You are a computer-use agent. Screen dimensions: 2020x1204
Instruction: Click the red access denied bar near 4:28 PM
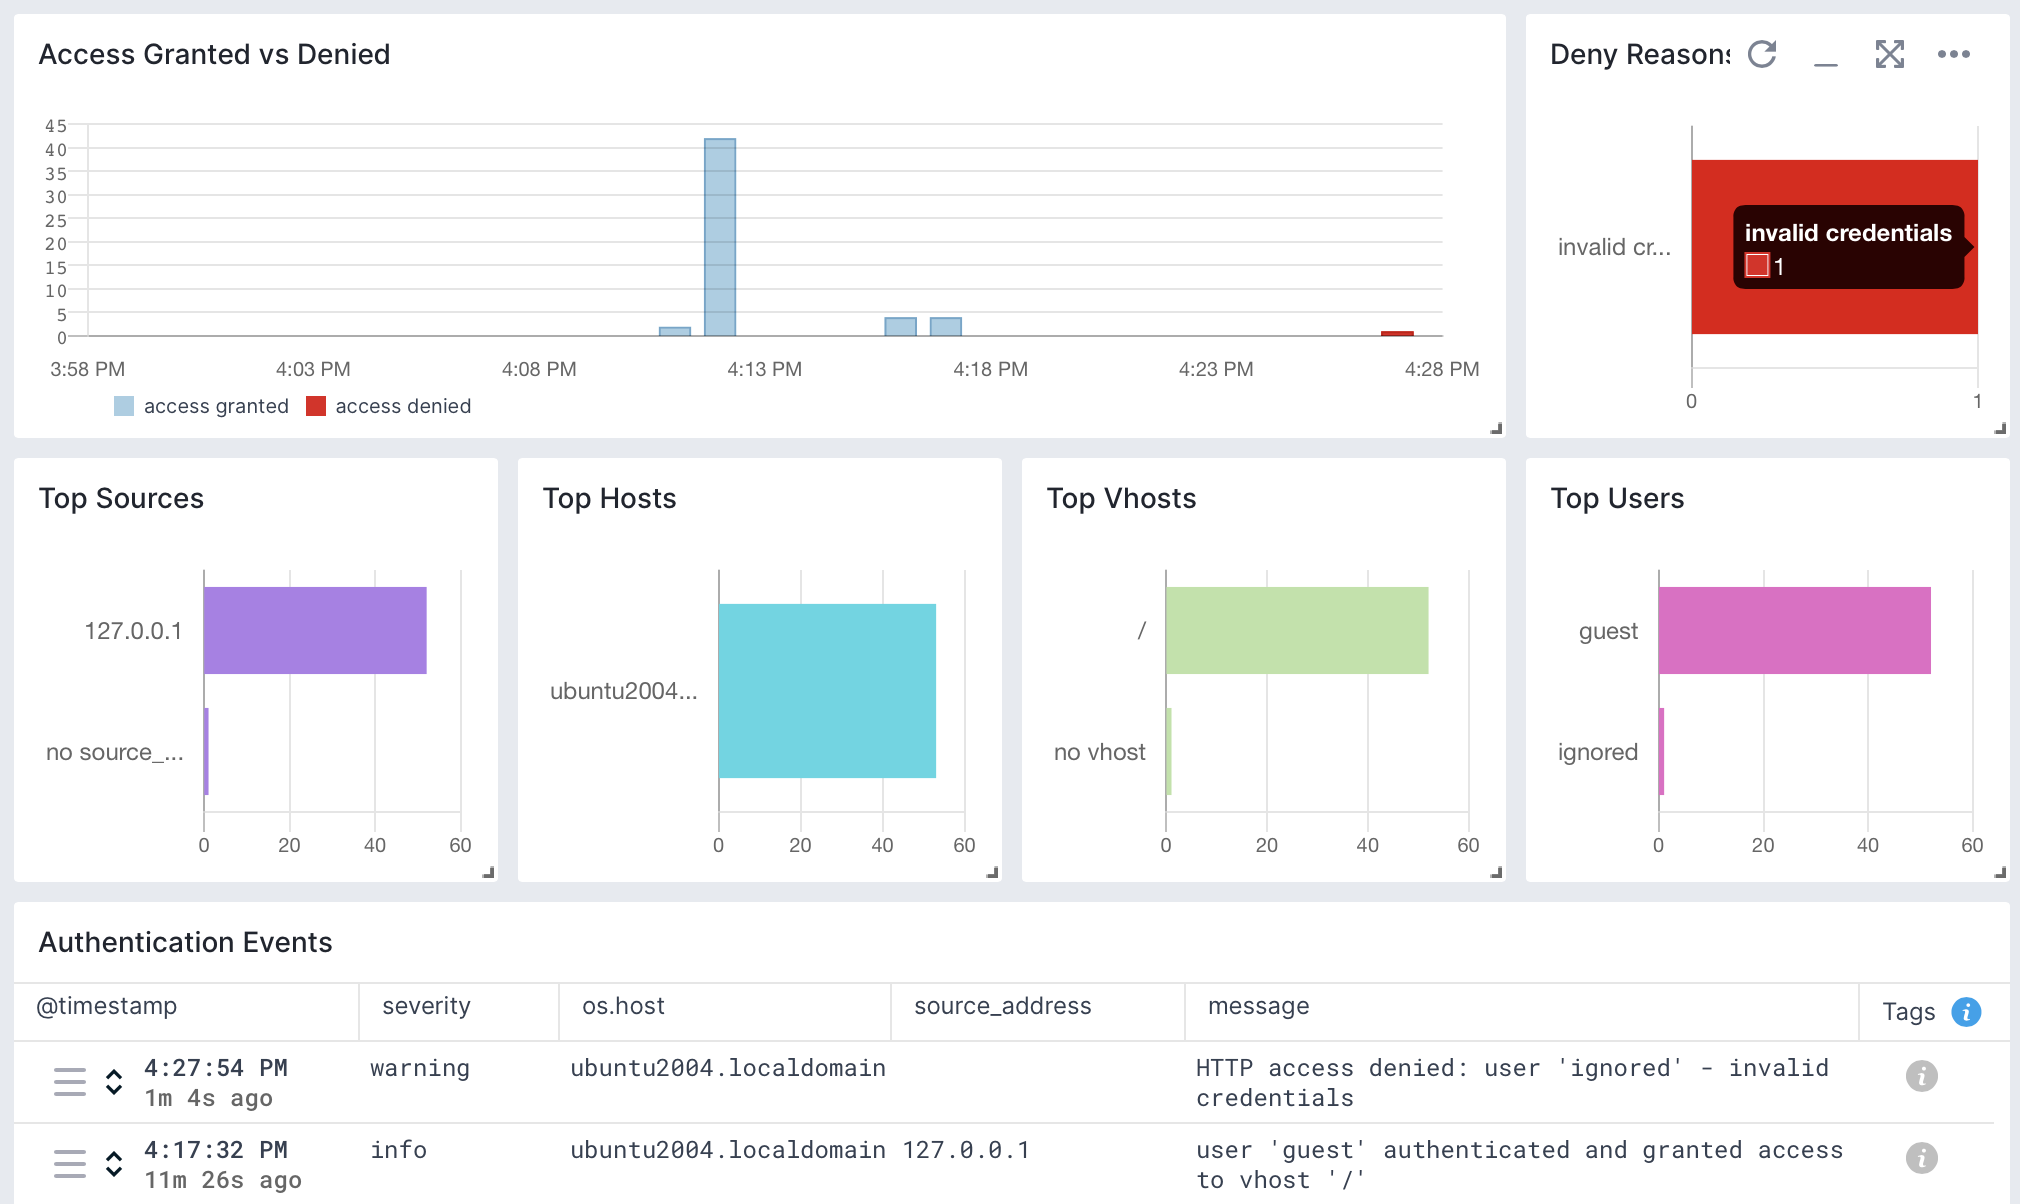(1397, 333)
